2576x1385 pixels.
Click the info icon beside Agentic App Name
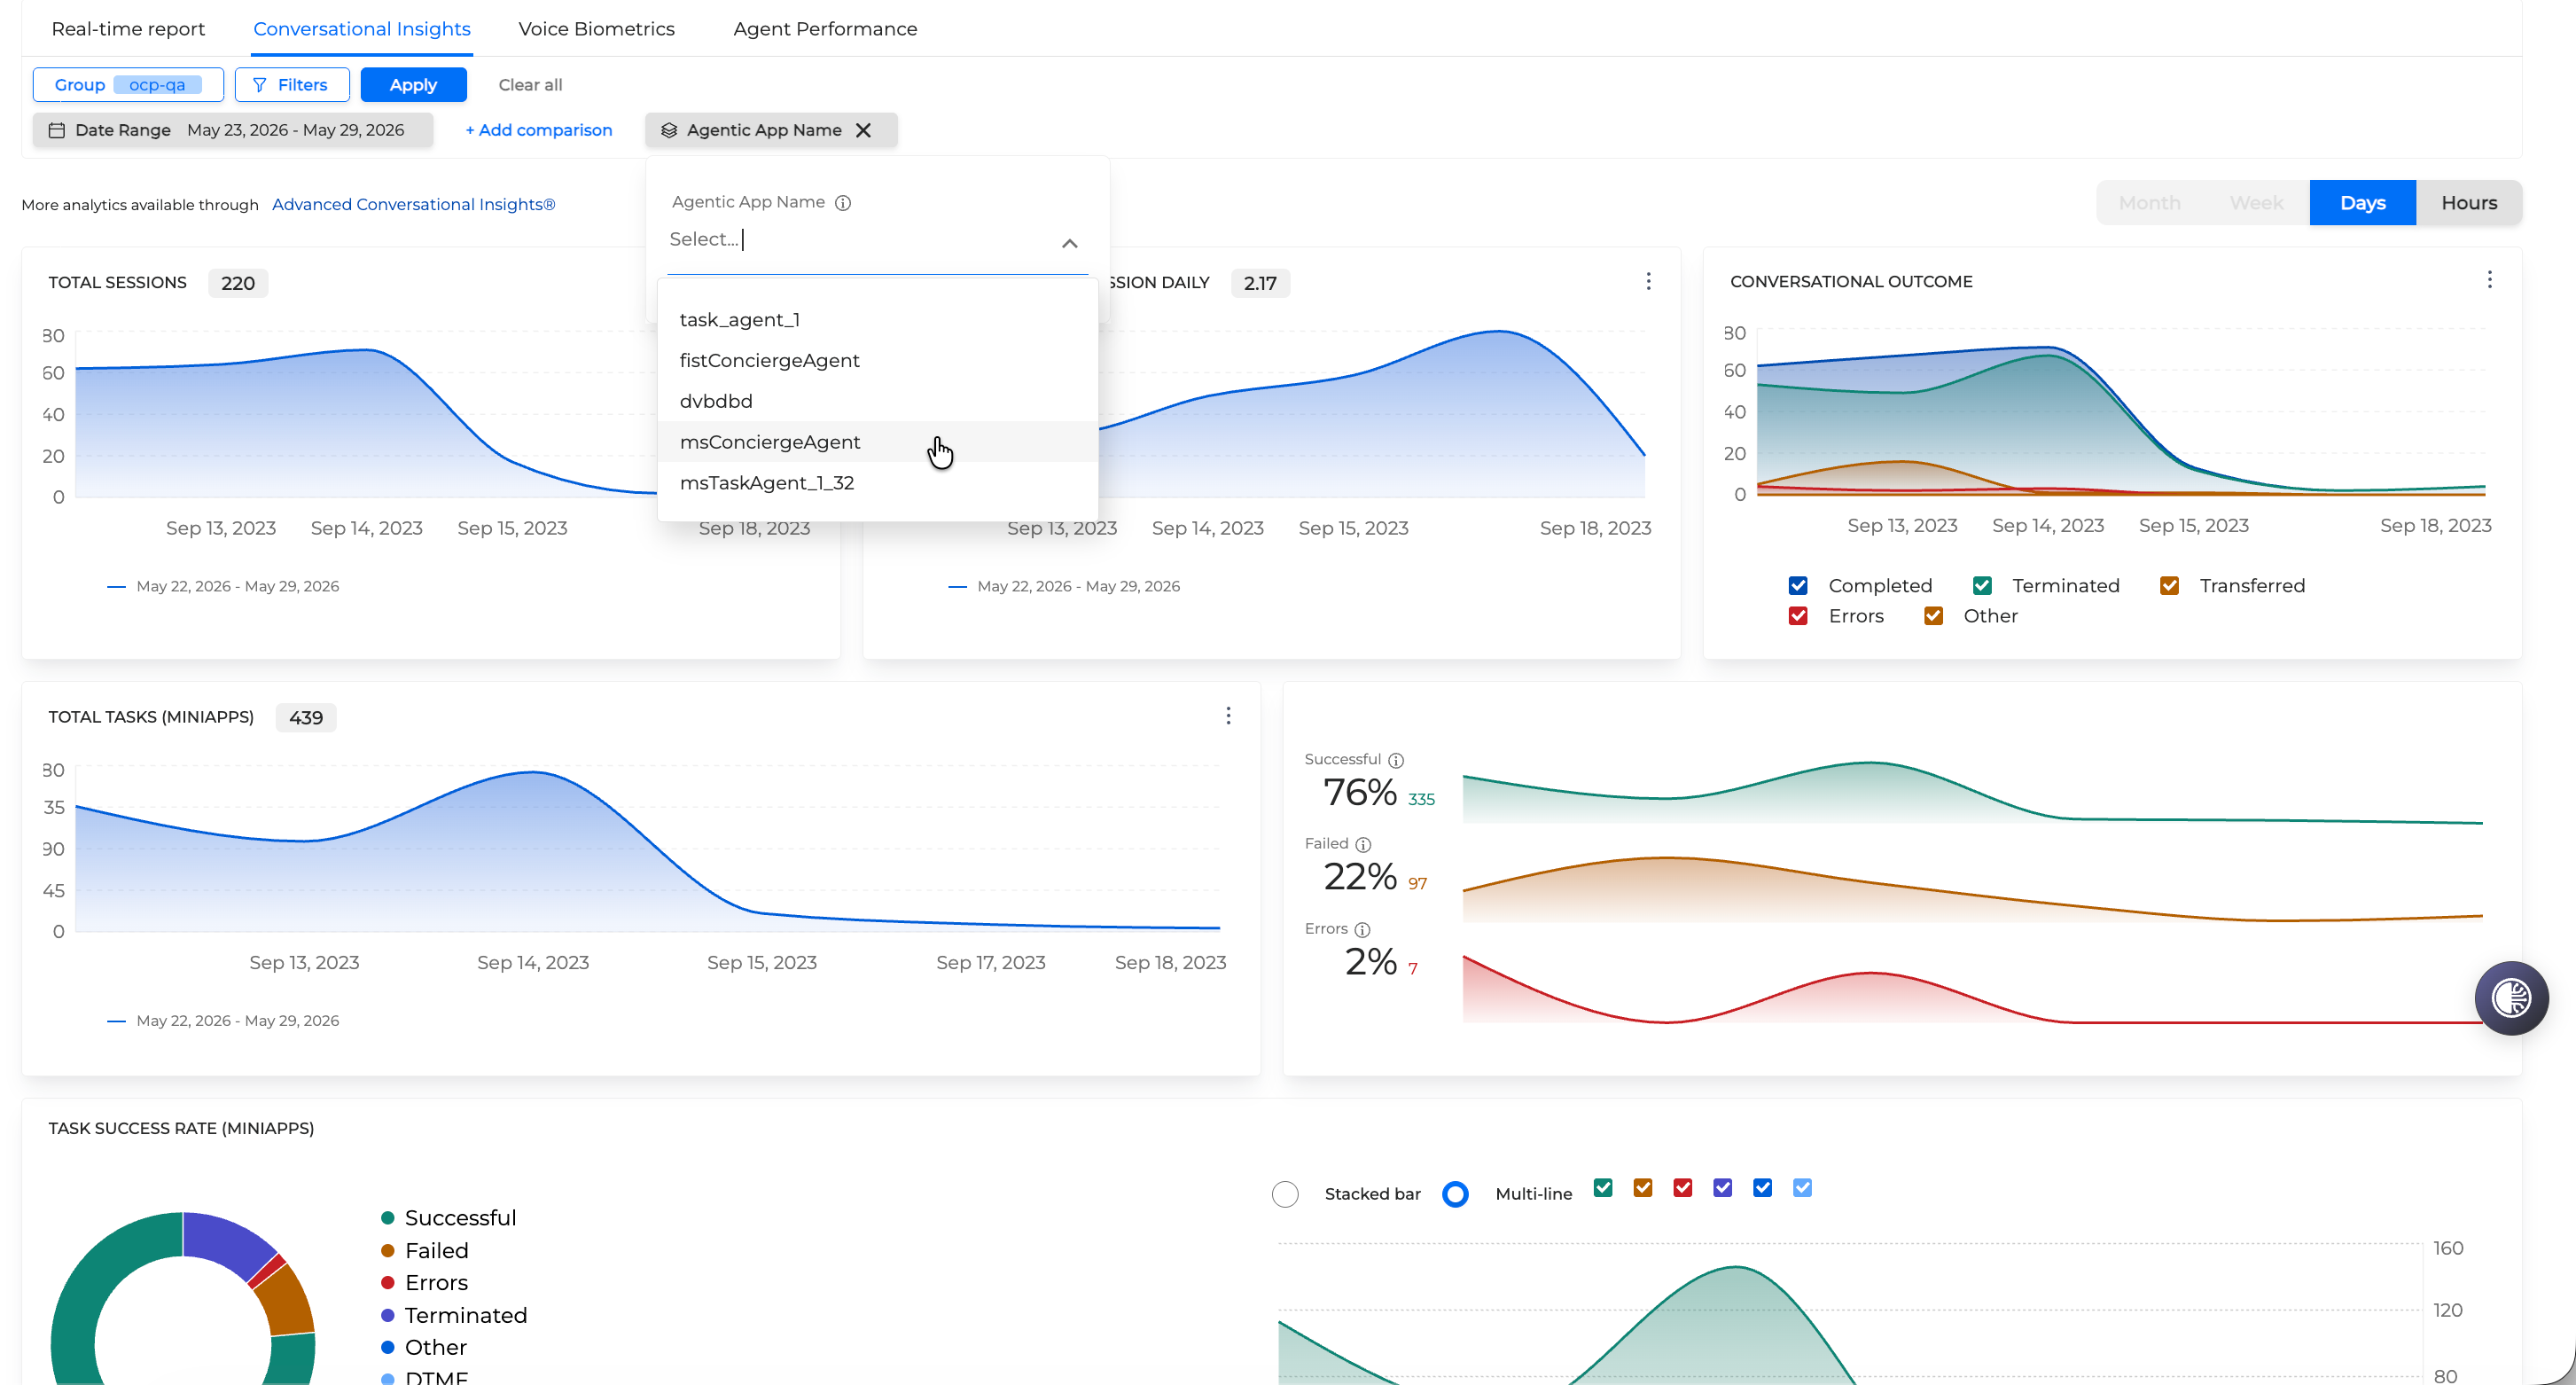tap(843, 203)
